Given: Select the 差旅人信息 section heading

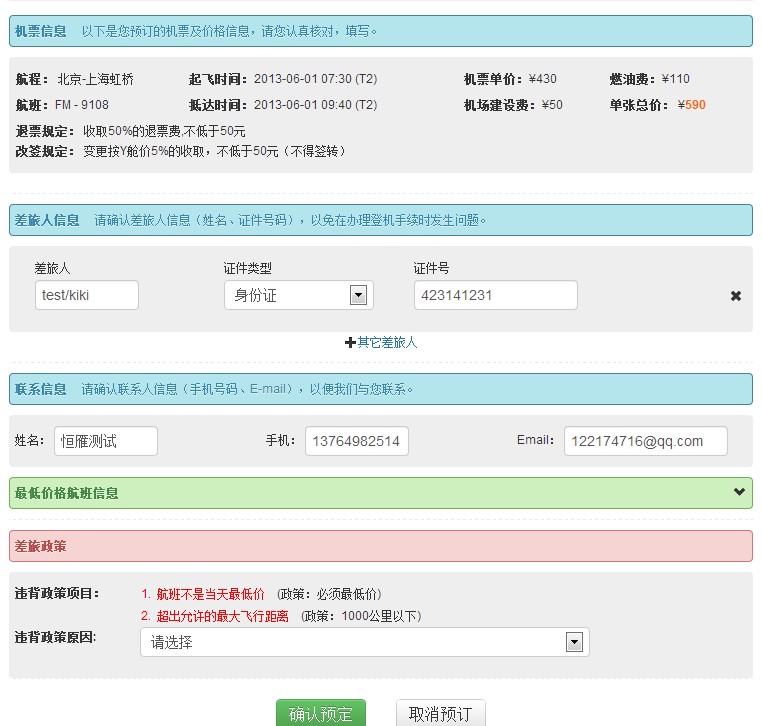Looking at the screenshot, I should click(48, 220).
